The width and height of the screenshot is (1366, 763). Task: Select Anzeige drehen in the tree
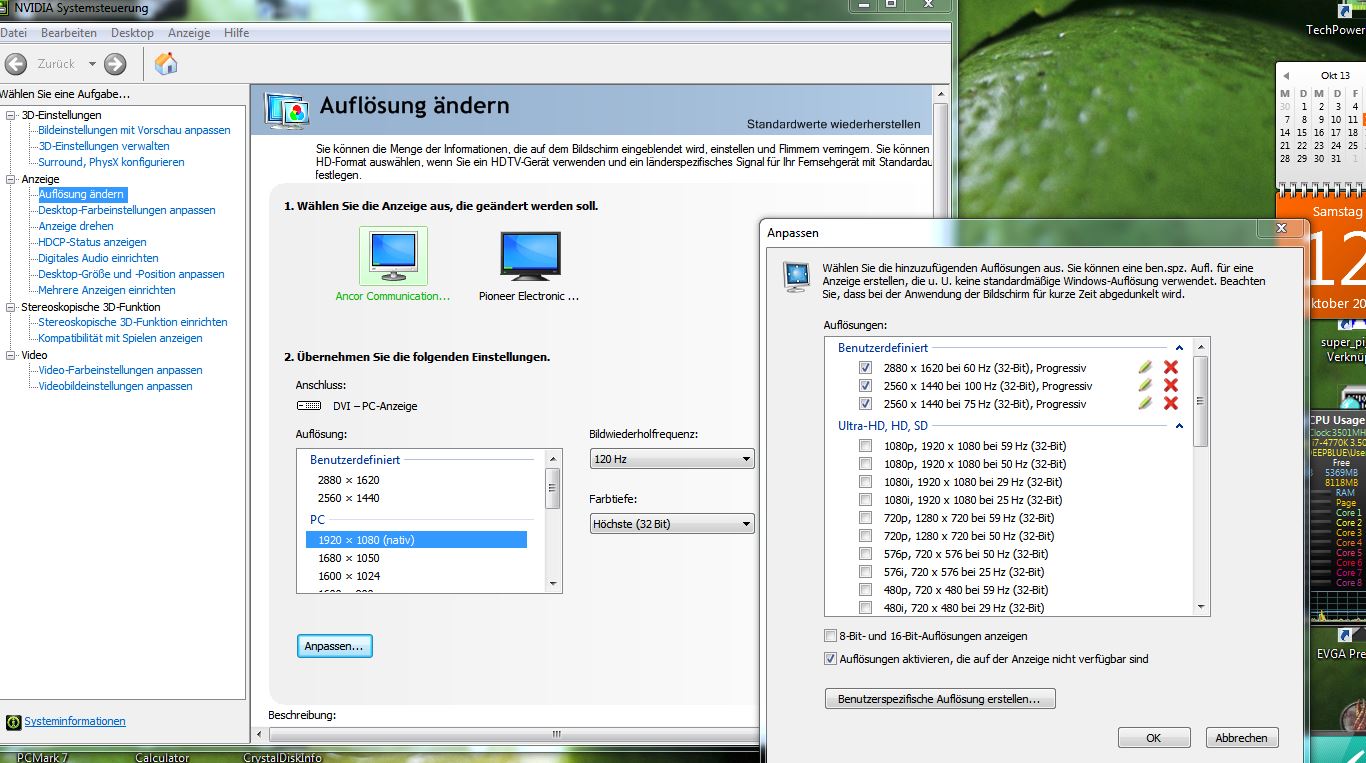click(x=76, y=226)
